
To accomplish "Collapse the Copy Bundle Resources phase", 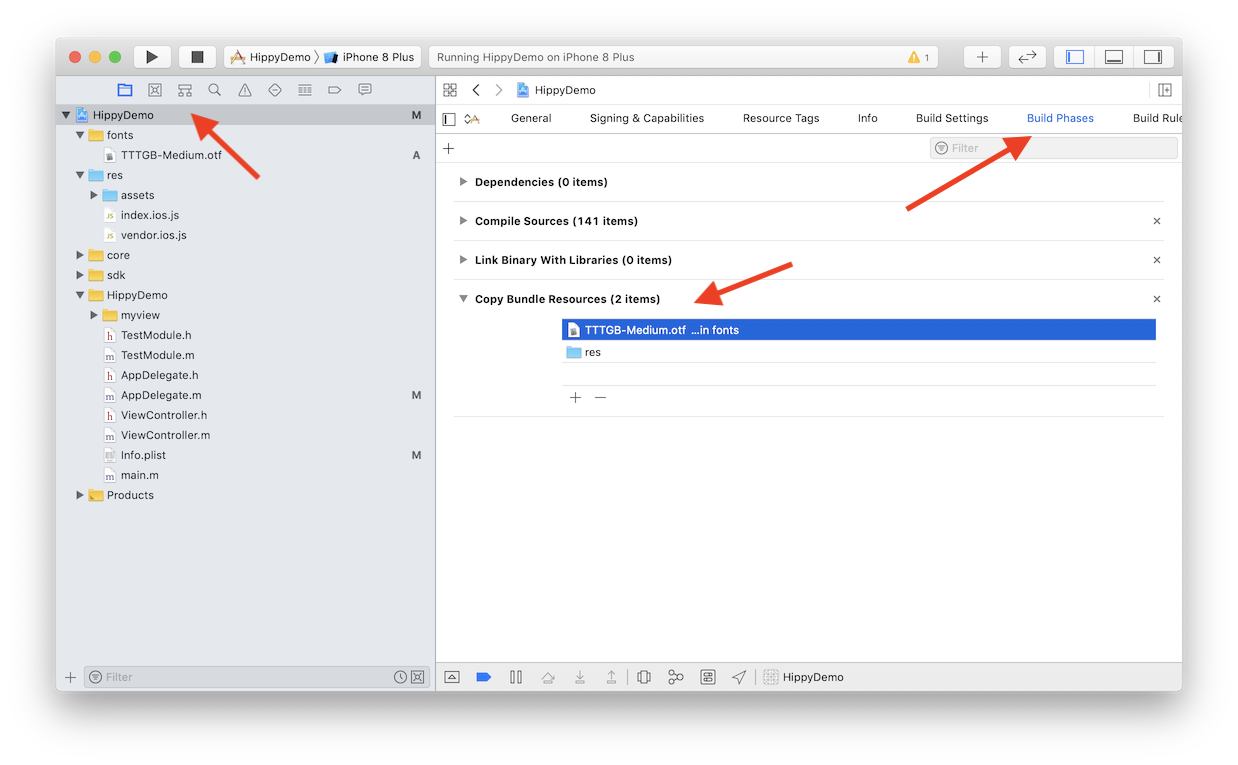I will (463, 299).
